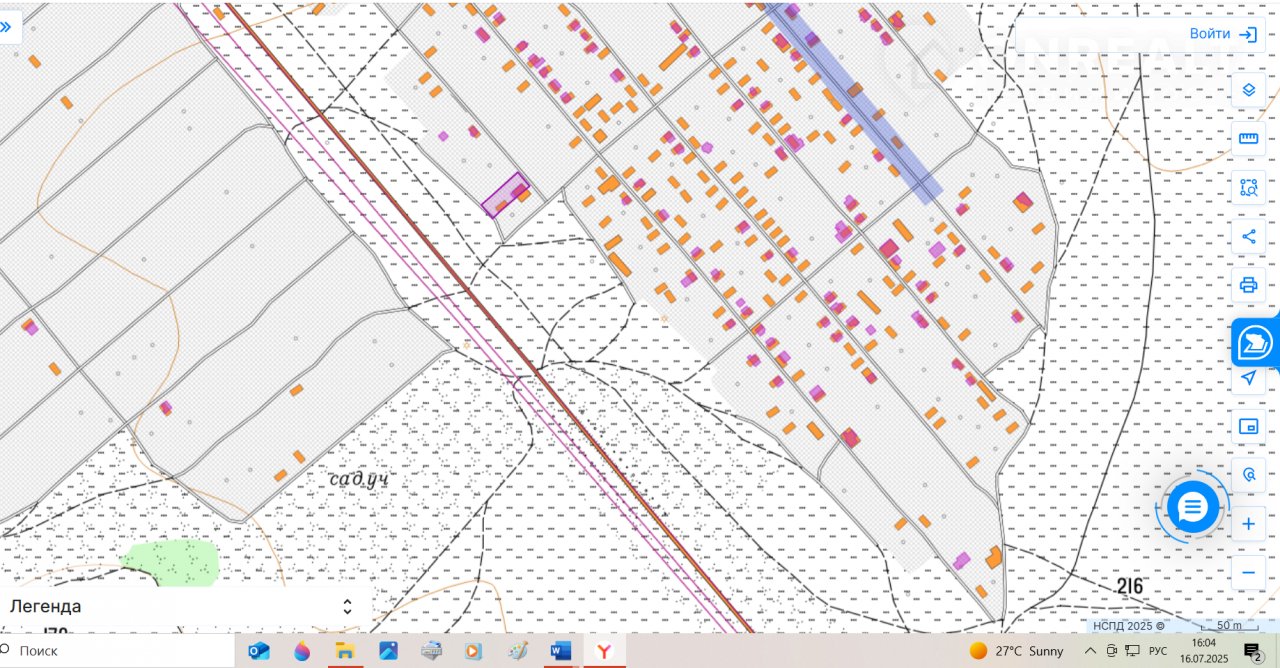1280x668 pixels.
Task: Click the Войти login button
Action: (x=1222, y=34)
